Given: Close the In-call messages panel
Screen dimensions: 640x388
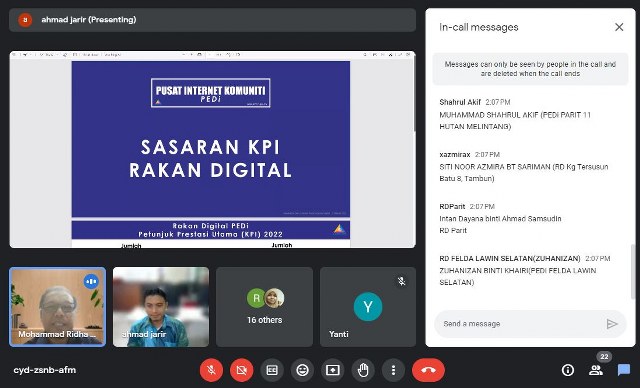Looking at the screenshot, I should coord(619,27).
